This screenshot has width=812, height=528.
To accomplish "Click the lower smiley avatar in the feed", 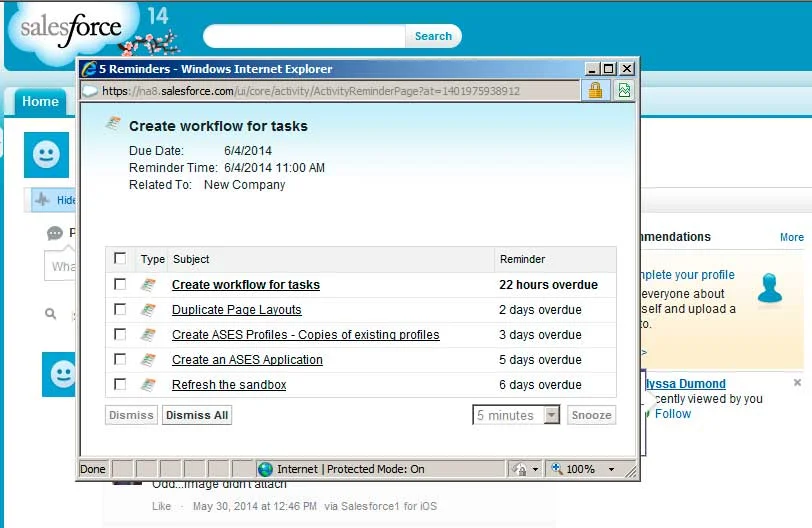I will [x=59, y=374].
